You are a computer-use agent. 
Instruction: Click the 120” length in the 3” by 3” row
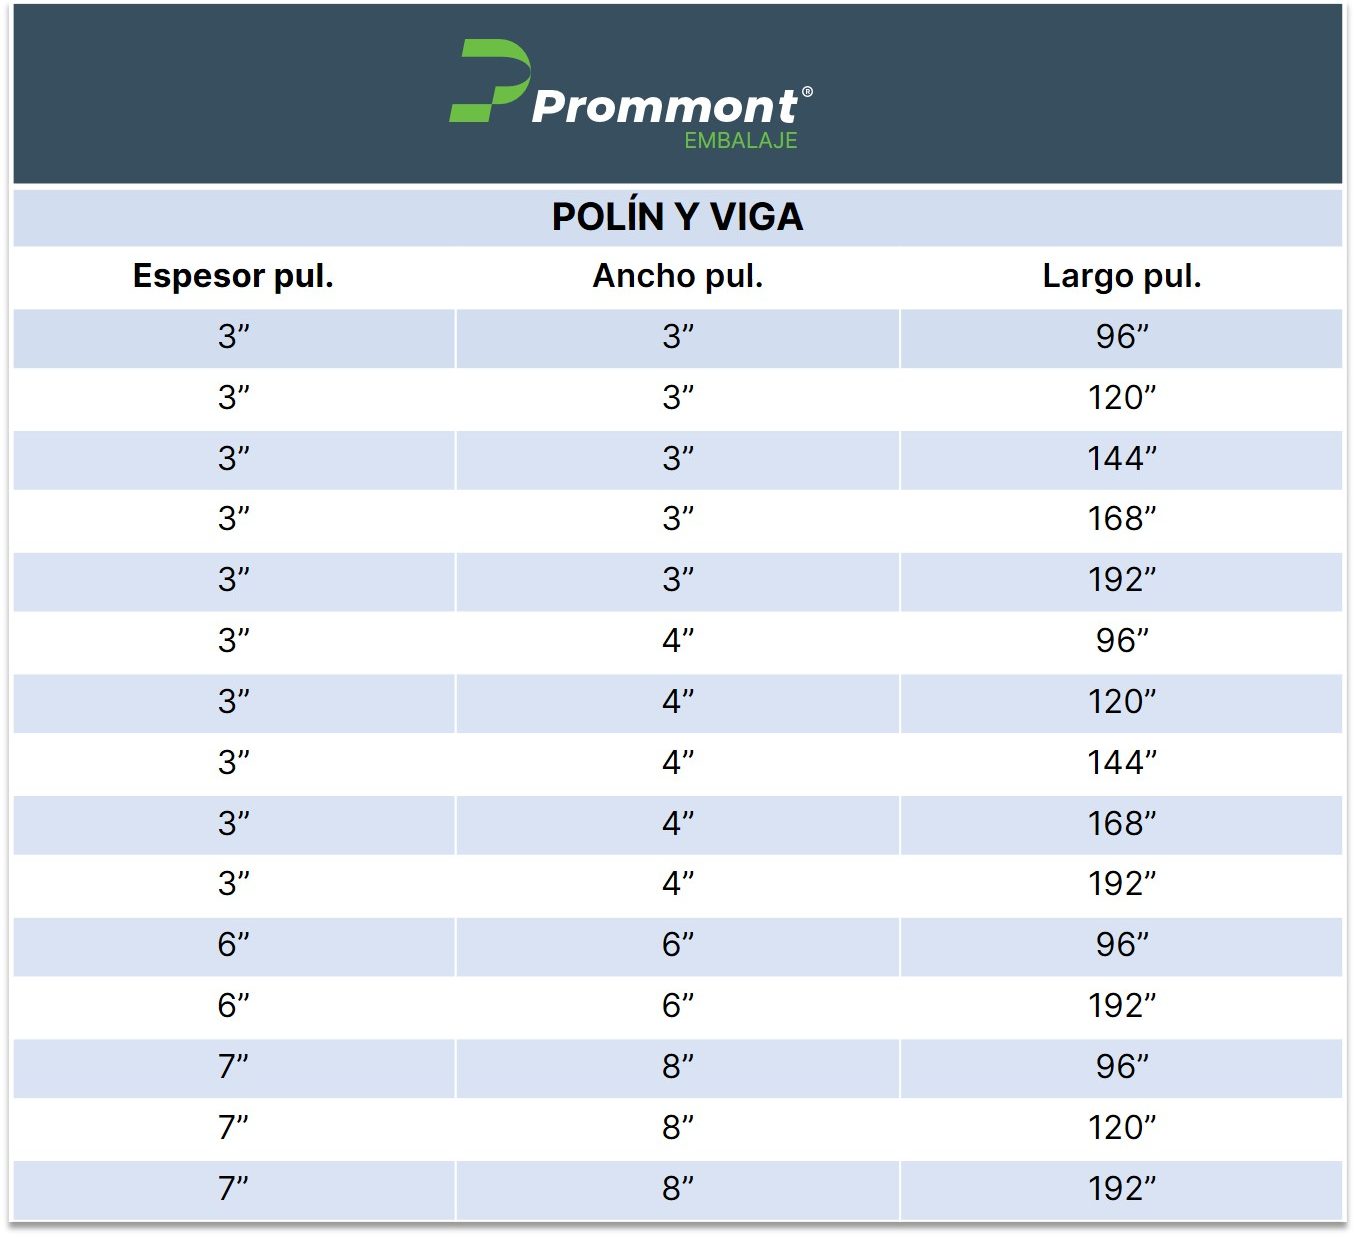(x=1121, y=398)
